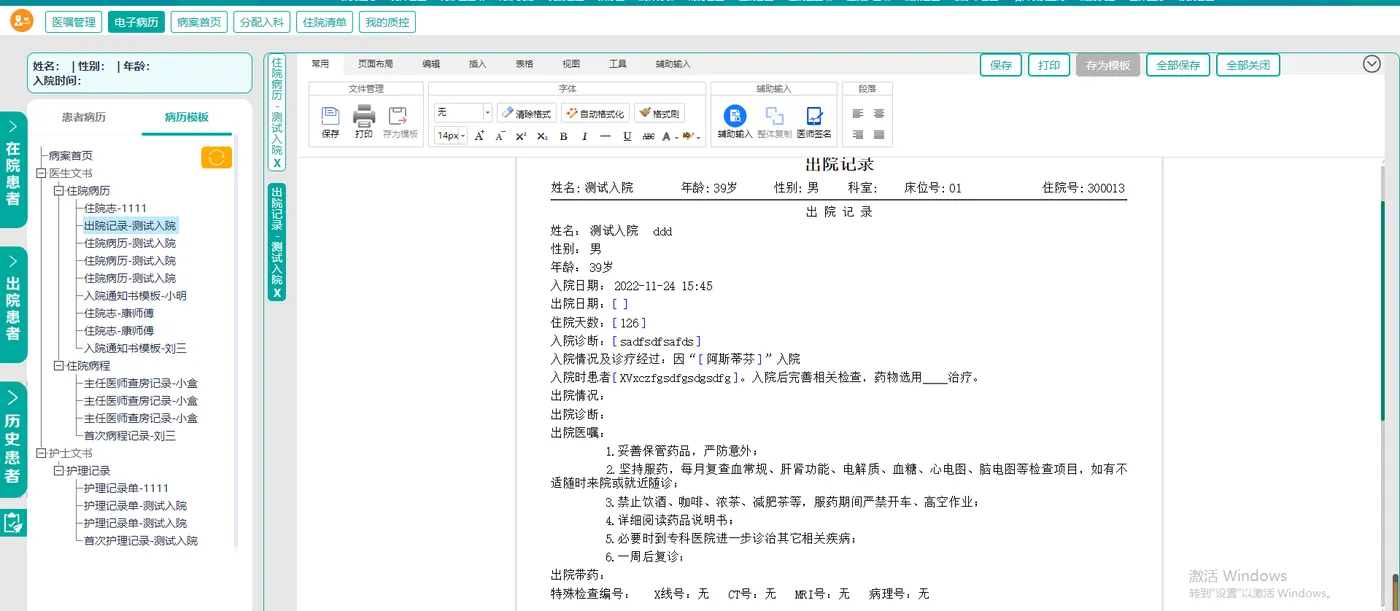Click the 医嘱管理 button
1400x611 pixels.
tap(74, 22)
